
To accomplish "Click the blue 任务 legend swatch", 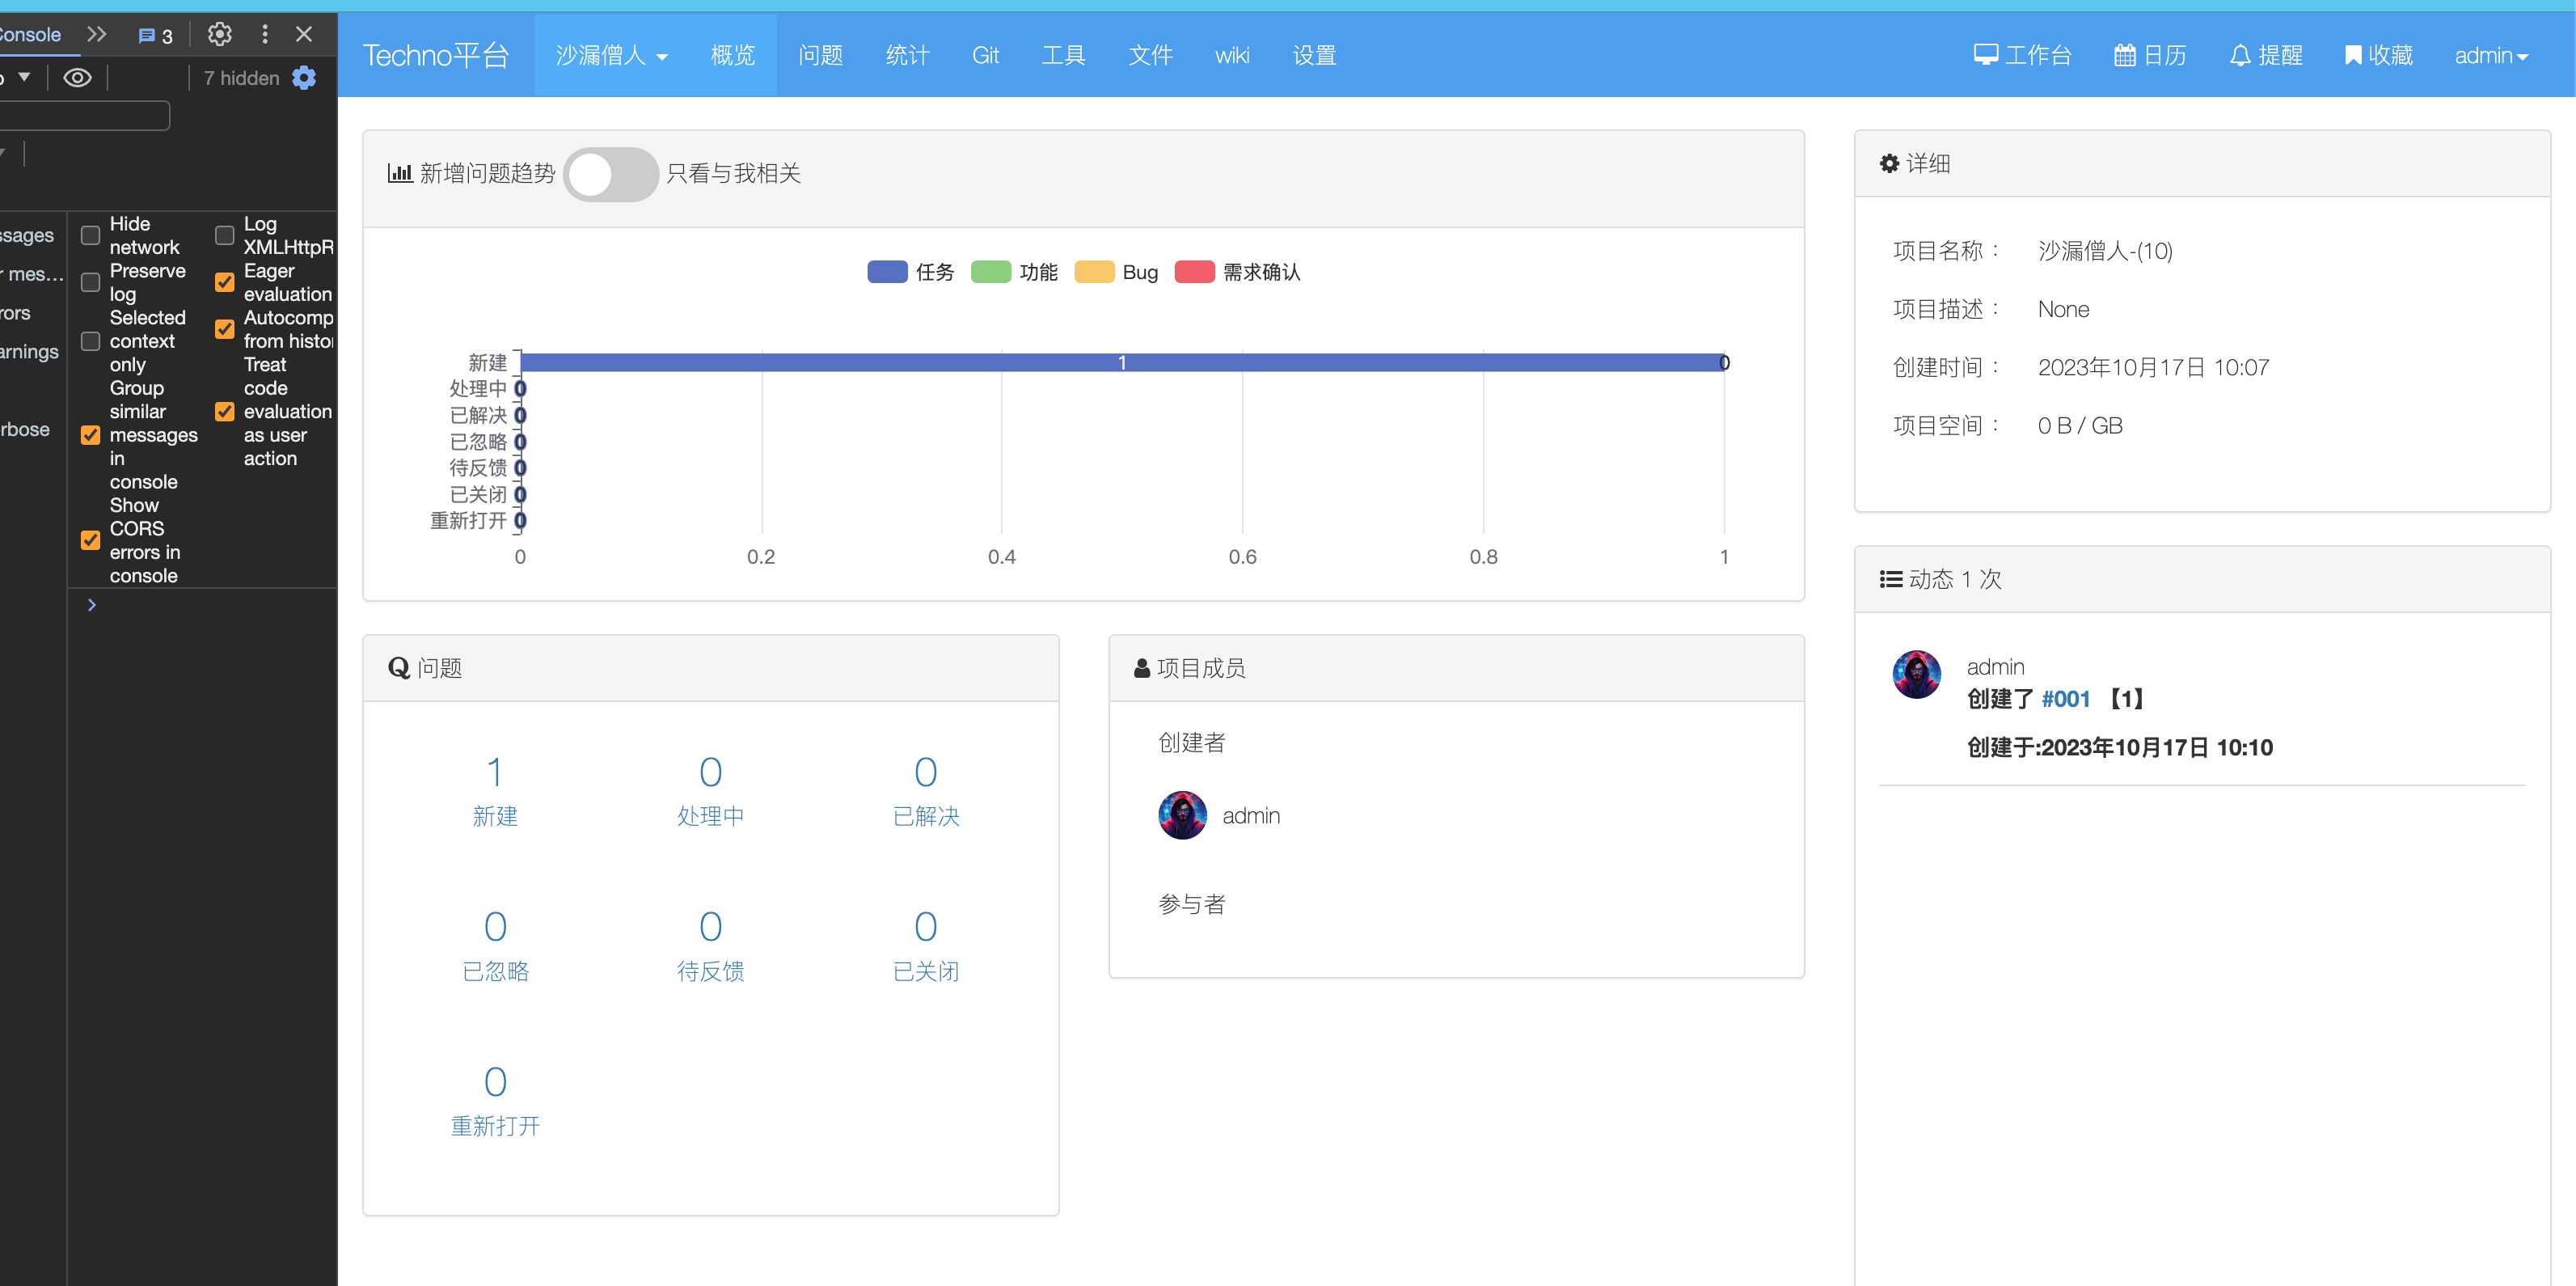I will click(887, 272).
